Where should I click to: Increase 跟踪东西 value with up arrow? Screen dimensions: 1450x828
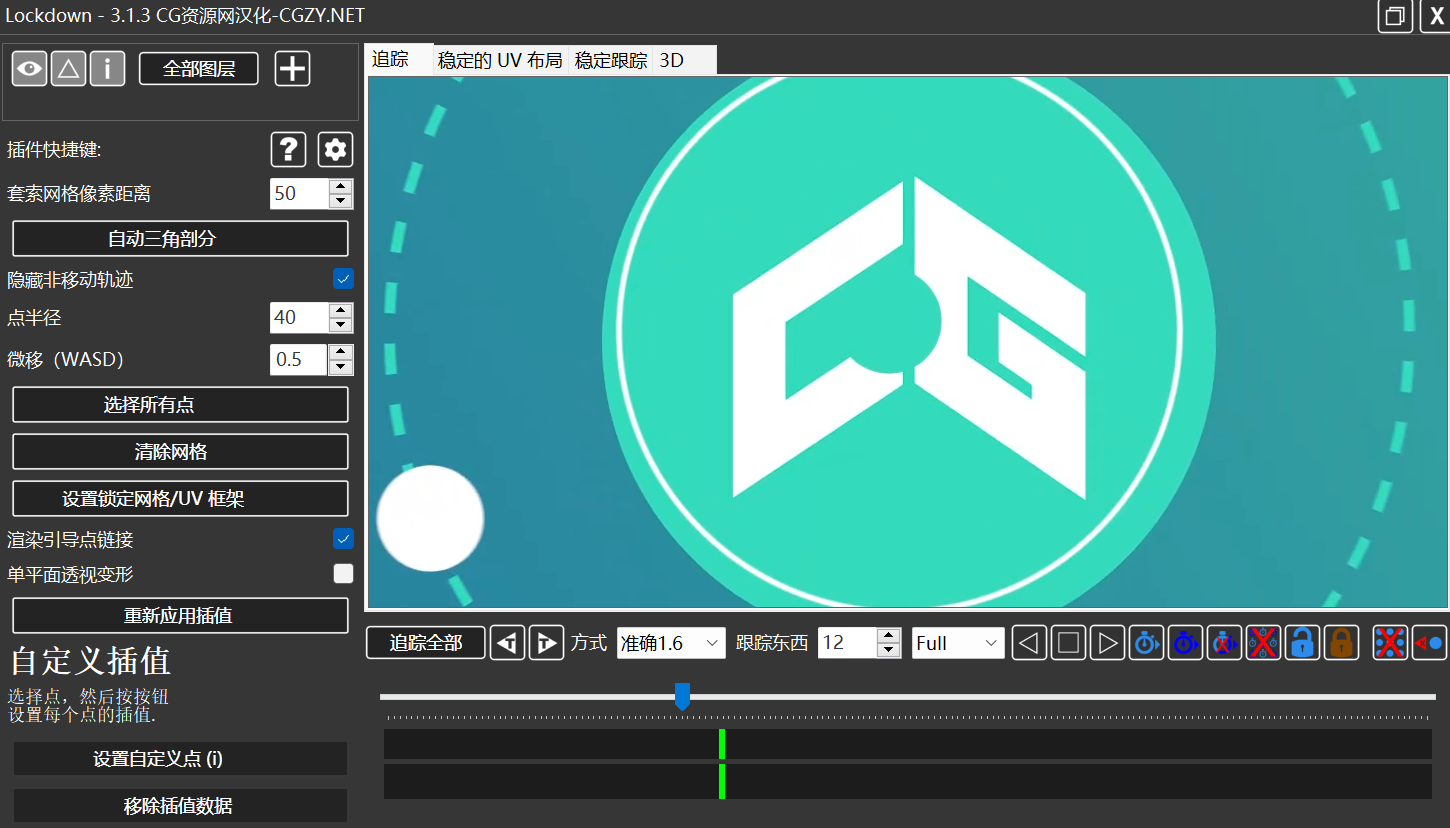pos(888,635)
